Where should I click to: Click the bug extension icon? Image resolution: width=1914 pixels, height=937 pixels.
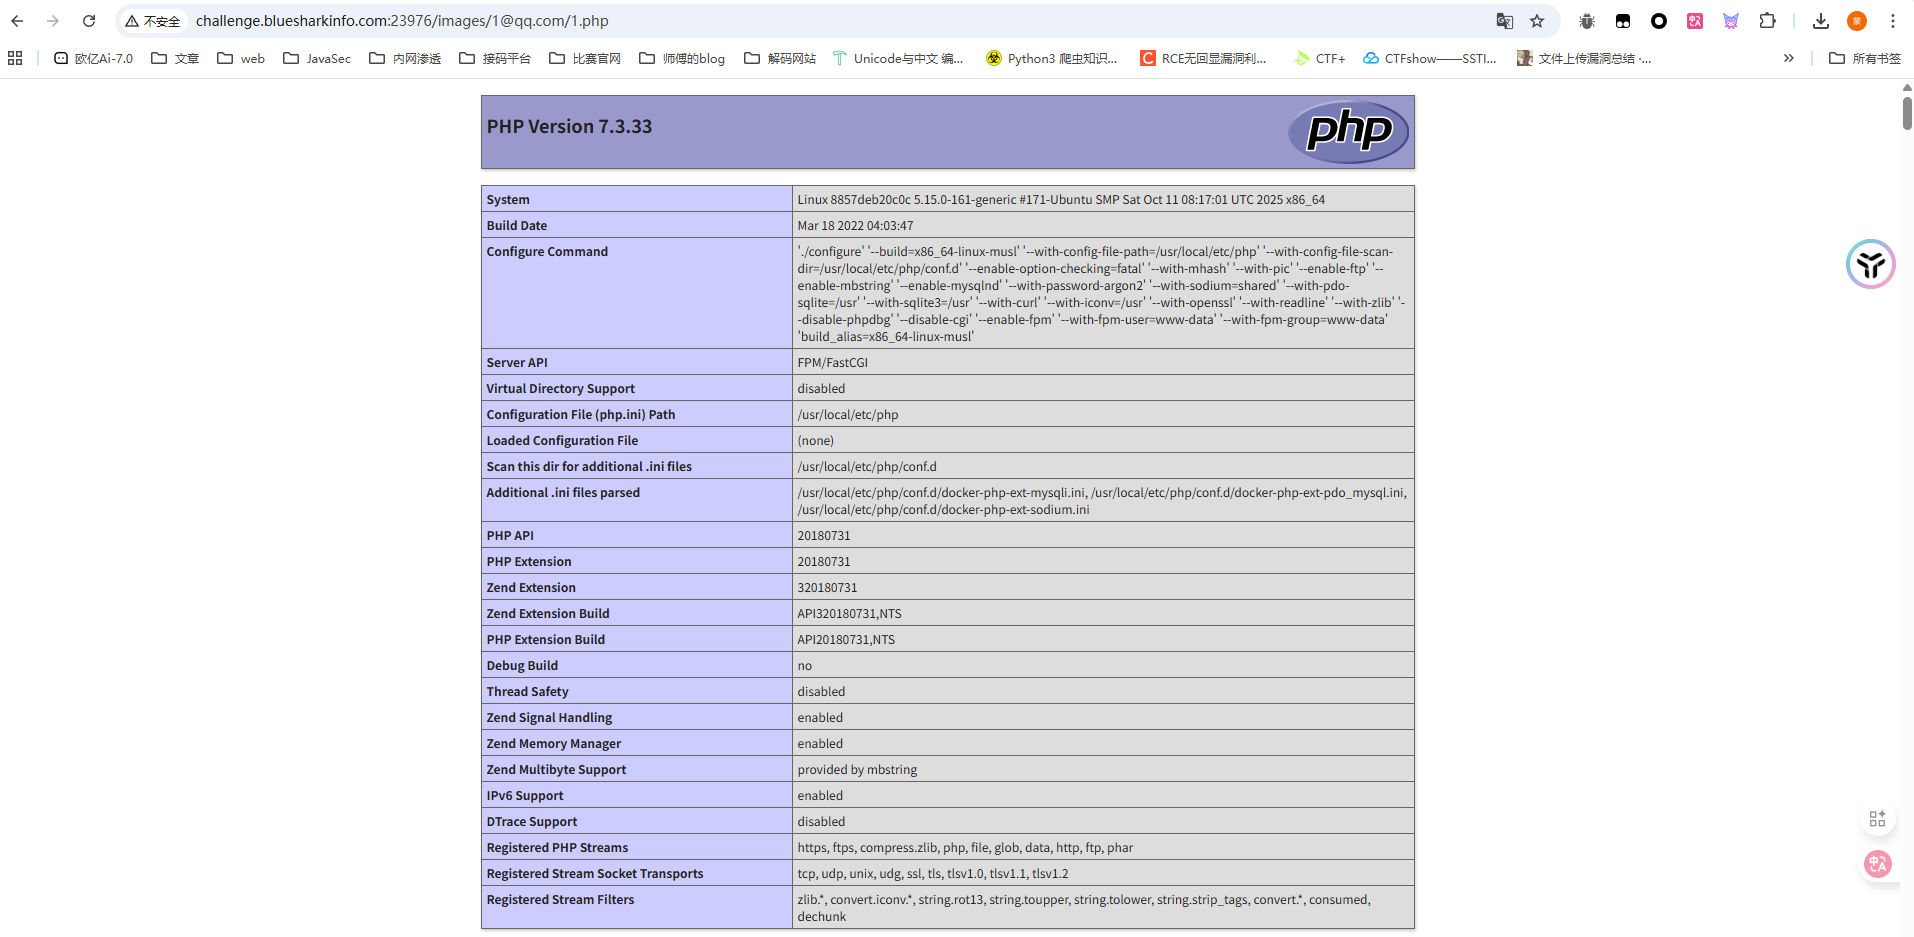(x=1587, y=21)
